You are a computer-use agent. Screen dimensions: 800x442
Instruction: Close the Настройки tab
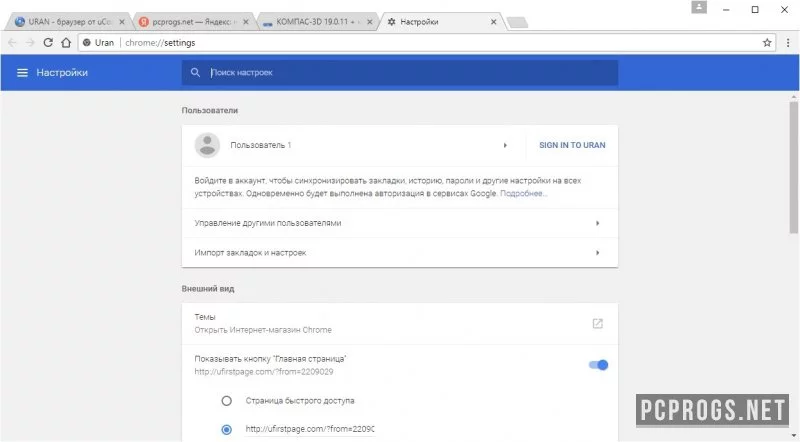coord(493,22)
